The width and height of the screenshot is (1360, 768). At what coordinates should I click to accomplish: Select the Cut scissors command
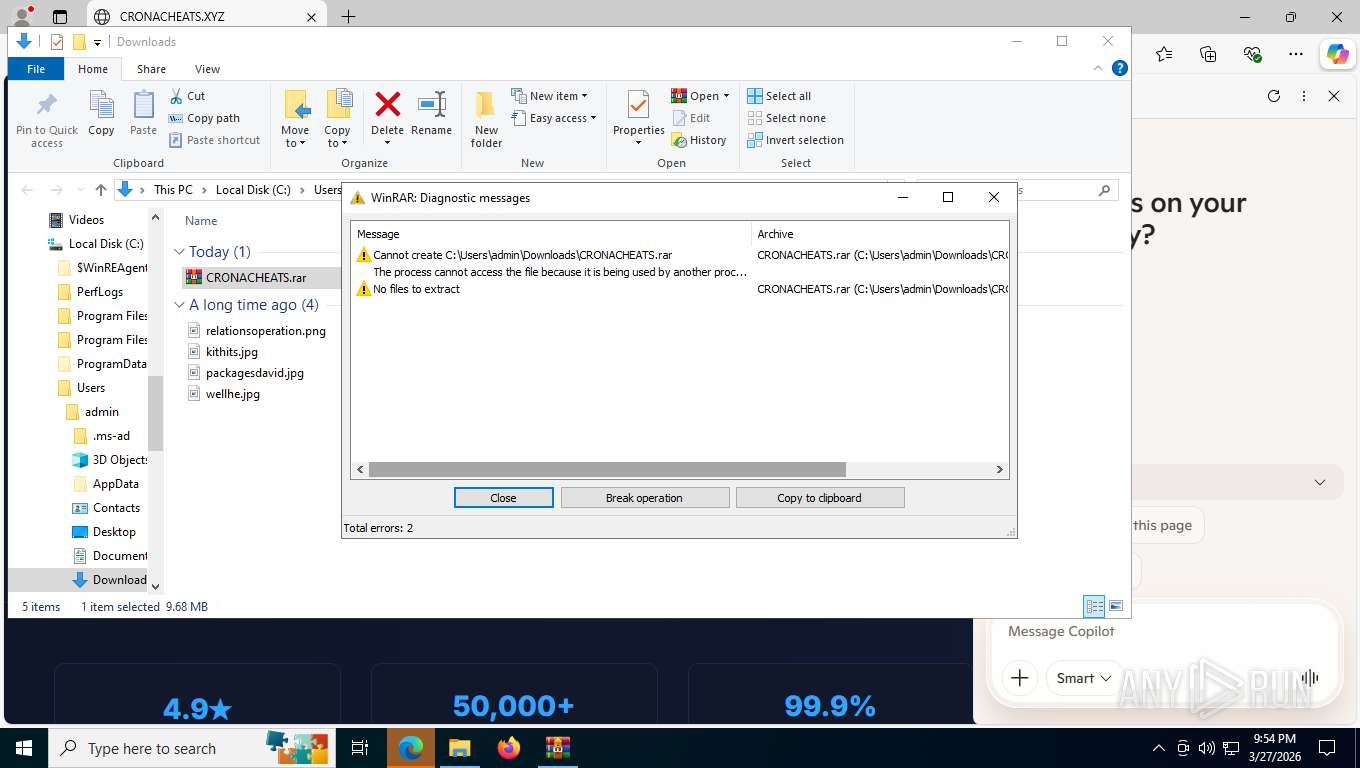187,96
